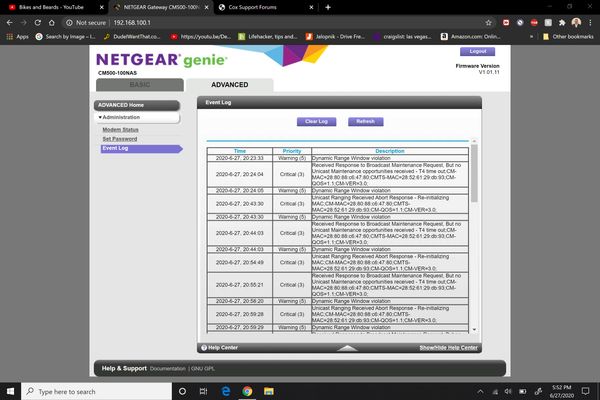Open Other bookmarks folder
600x400 pixels.
click(x=568, y=37)
